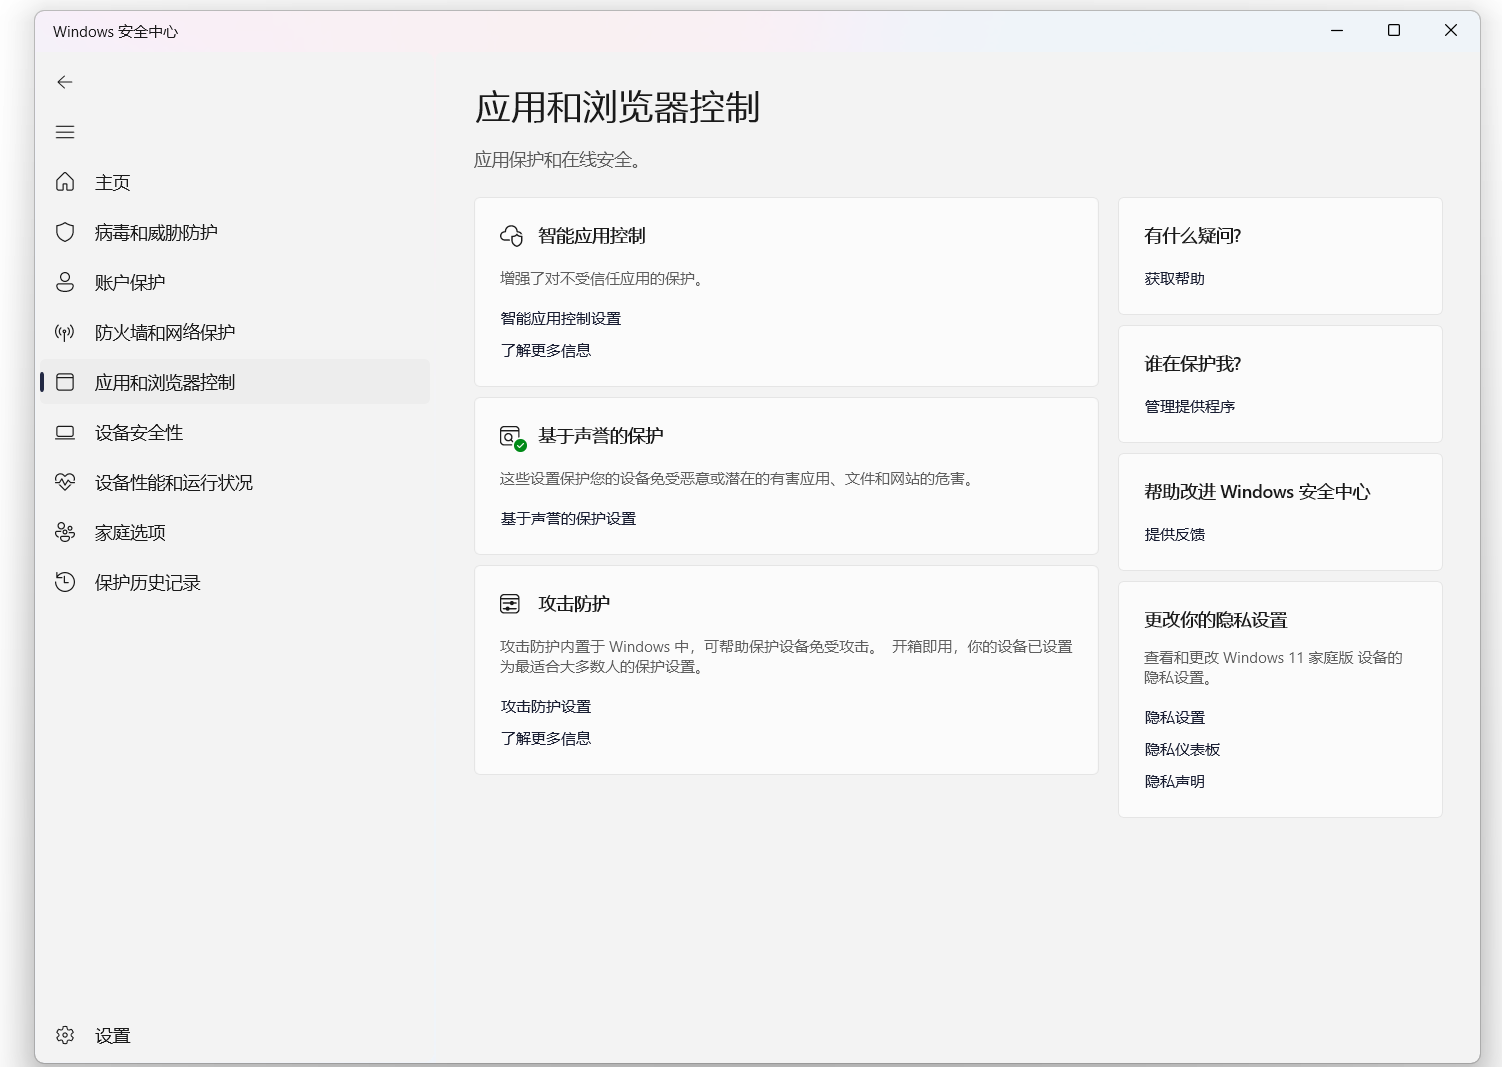Viewport: 1502px width, 1067px height.
Task: Toggle the hamburger navigation menu
Action: [x=65, y=132]
